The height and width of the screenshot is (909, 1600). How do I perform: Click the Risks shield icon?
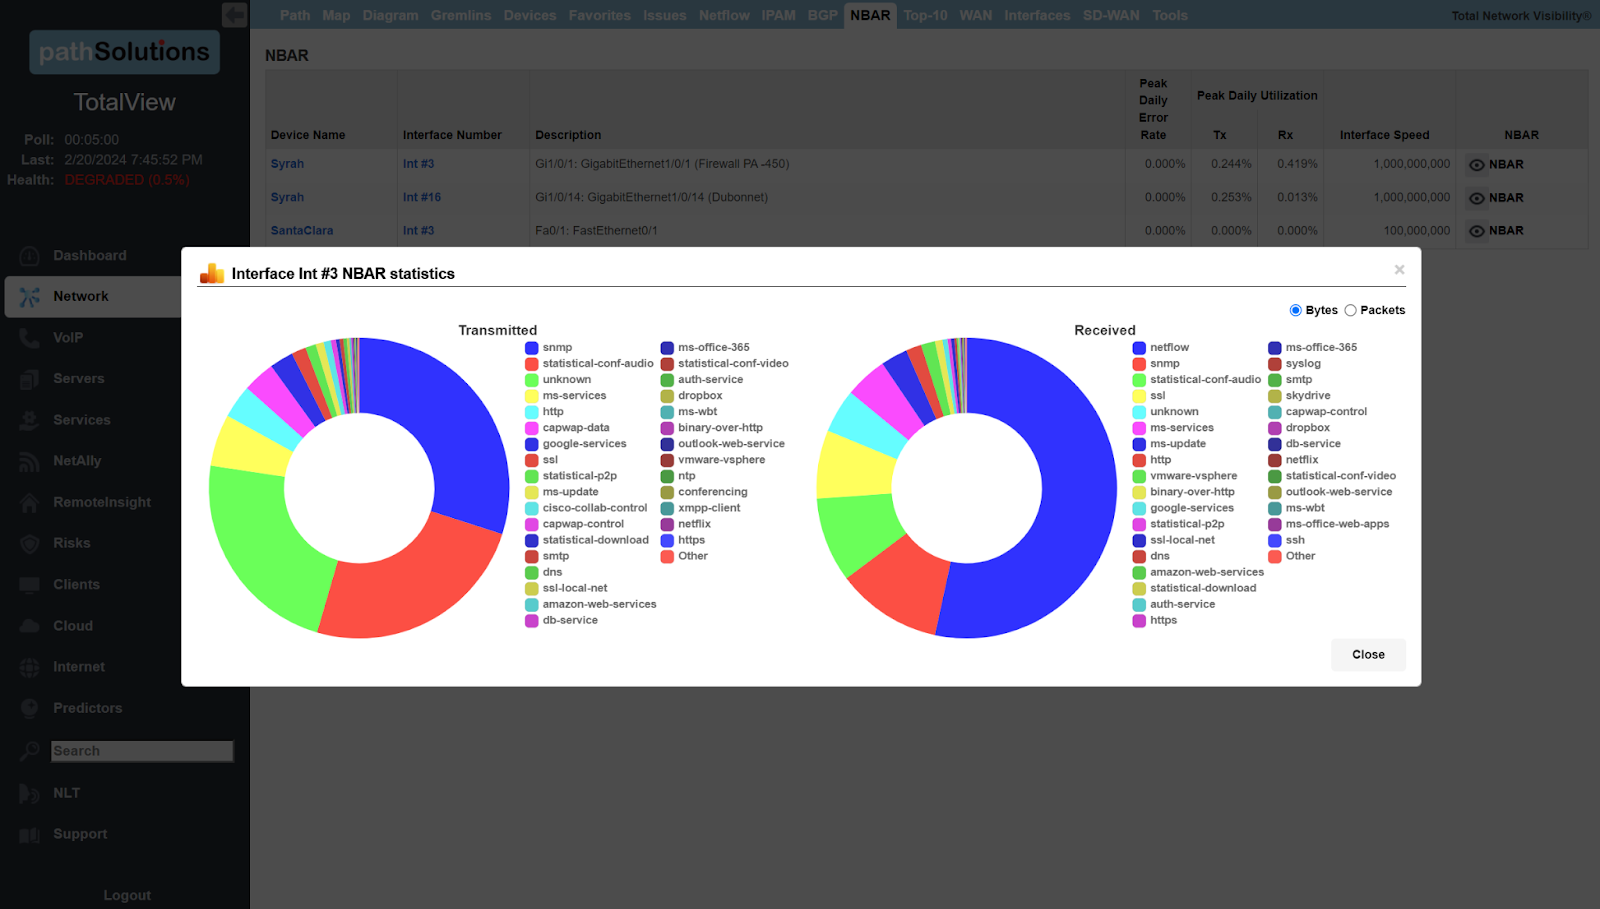click(30, 543)
